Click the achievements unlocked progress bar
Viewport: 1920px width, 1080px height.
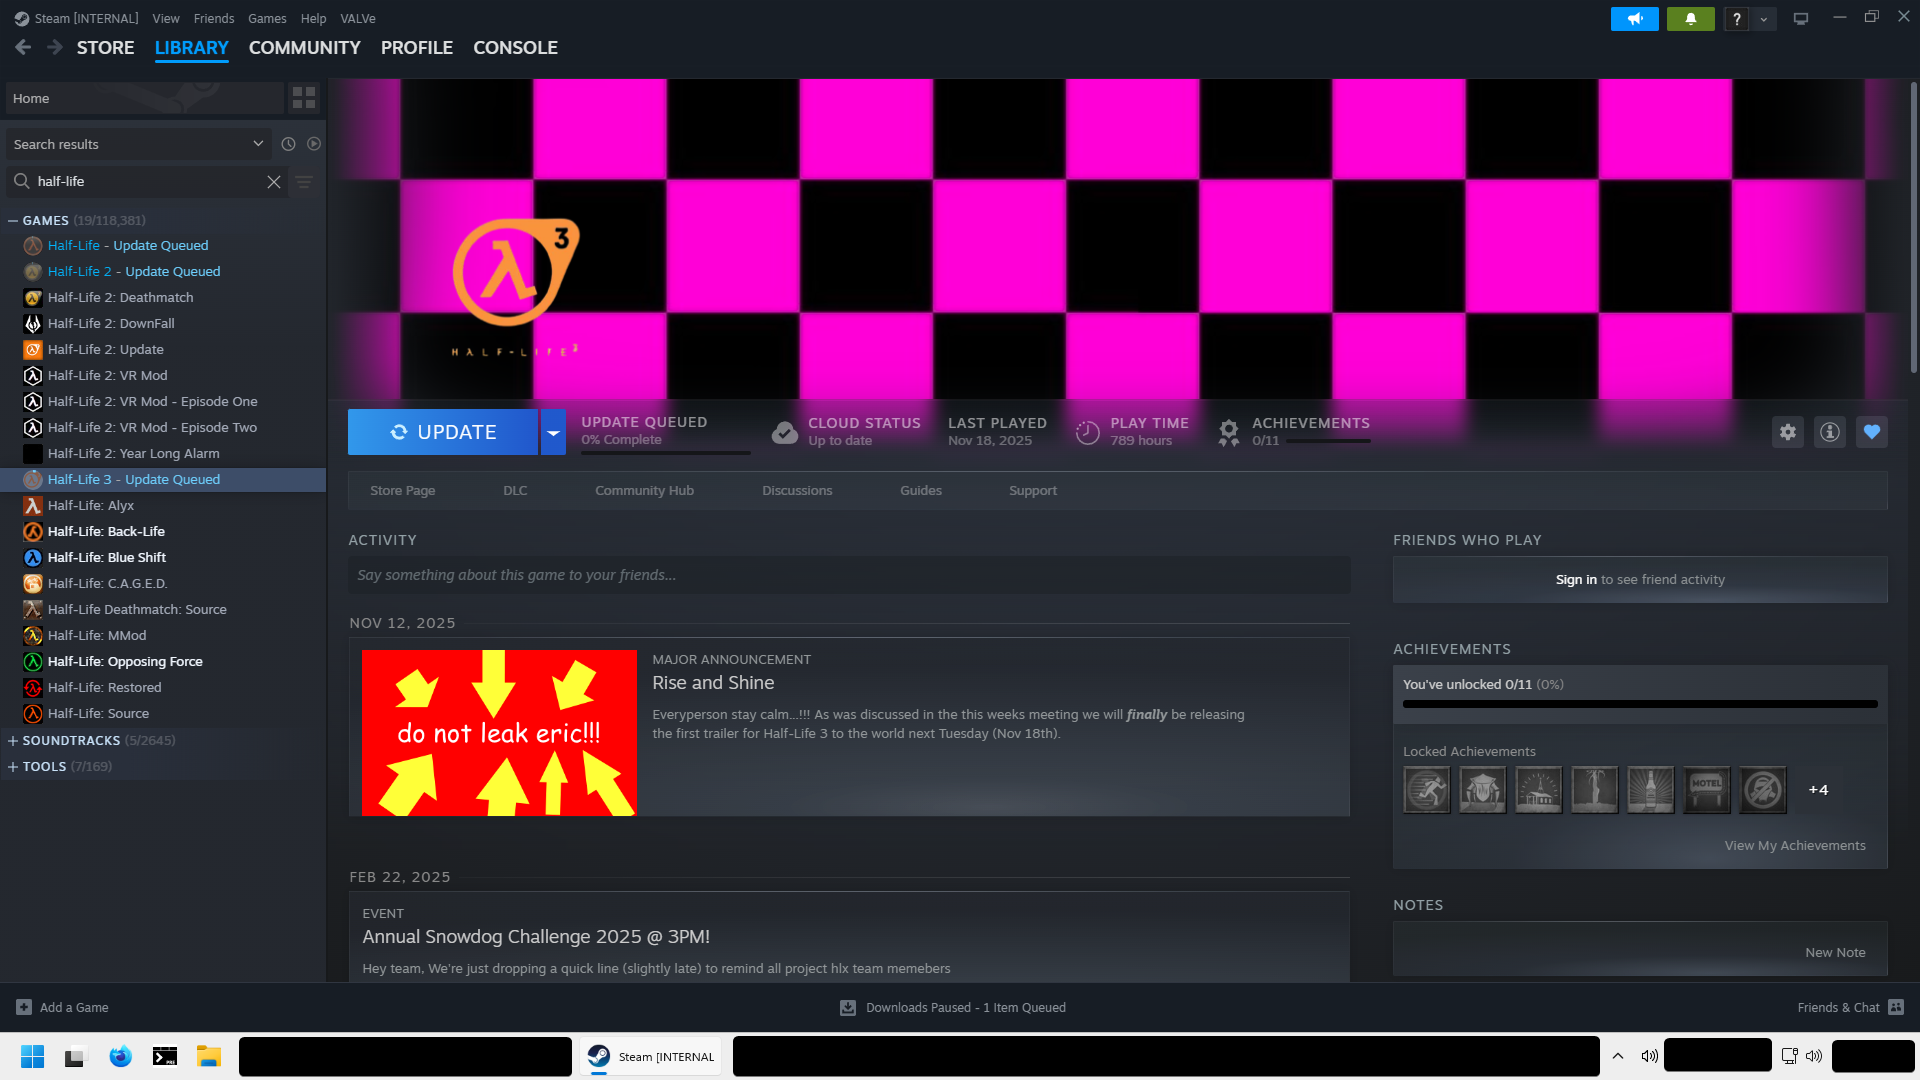[x=1639, y=704]
